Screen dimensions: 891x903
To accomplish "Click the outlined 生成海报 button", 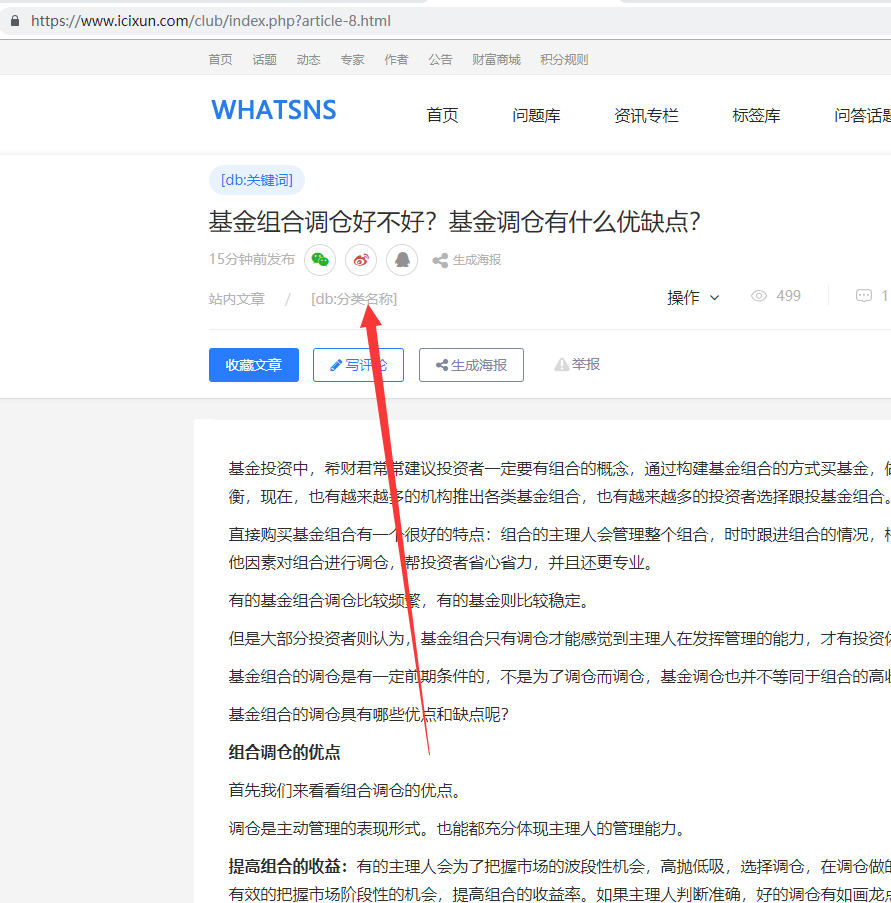I will click(x=471, y=365).
